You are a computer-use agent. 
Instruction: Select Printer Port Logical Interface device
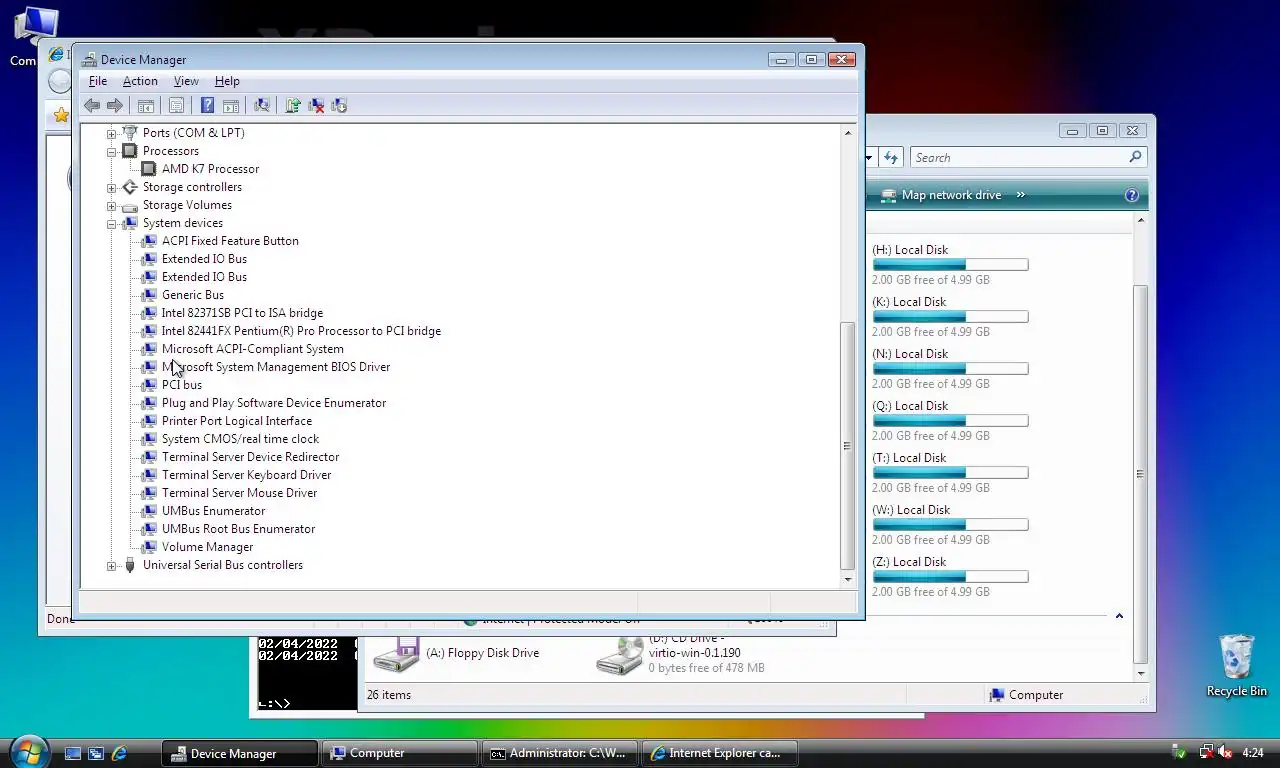click(236, 421)
